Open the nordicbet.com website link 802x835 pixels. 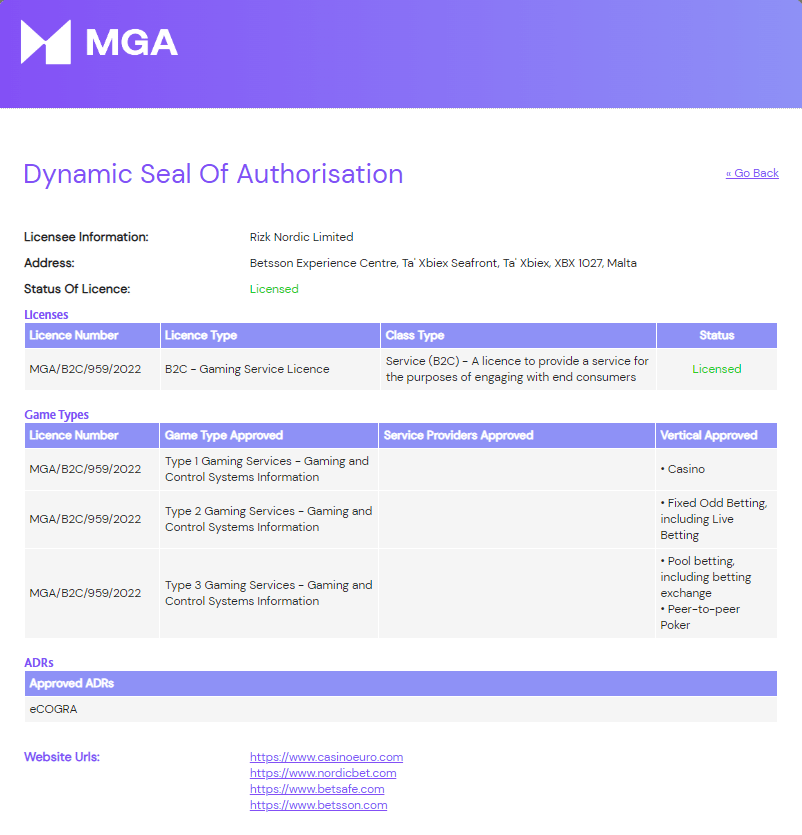click(323, 773)
